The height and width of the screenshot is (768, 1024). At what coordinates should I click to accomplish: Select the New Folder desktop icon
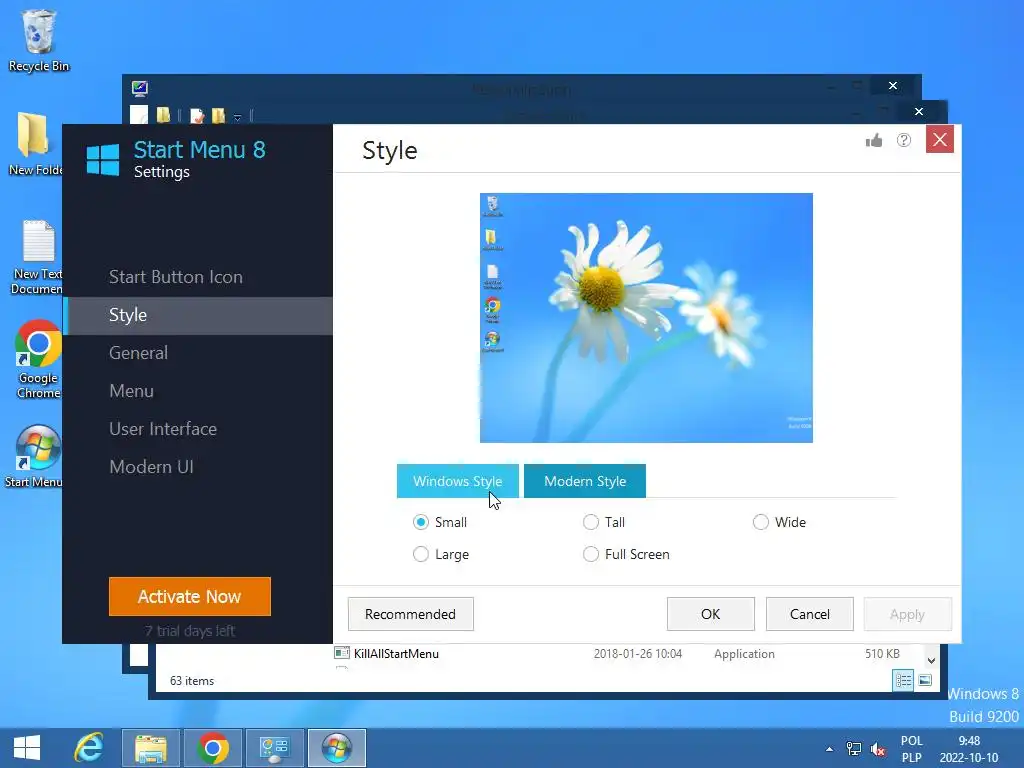pyautogui.click(x=34, y=144)
